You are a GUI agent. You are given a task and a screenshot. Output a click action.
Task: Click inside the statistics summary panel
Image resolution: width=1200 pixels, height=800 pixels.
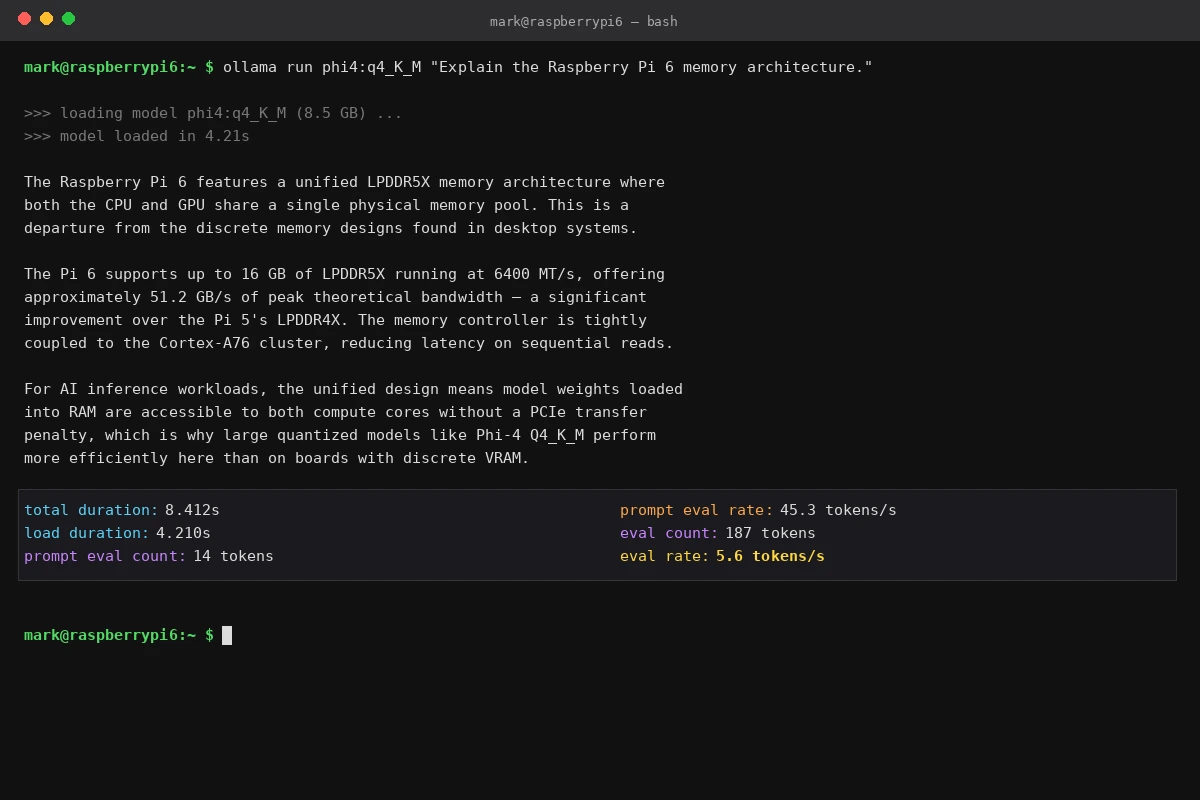click(450, 533)
